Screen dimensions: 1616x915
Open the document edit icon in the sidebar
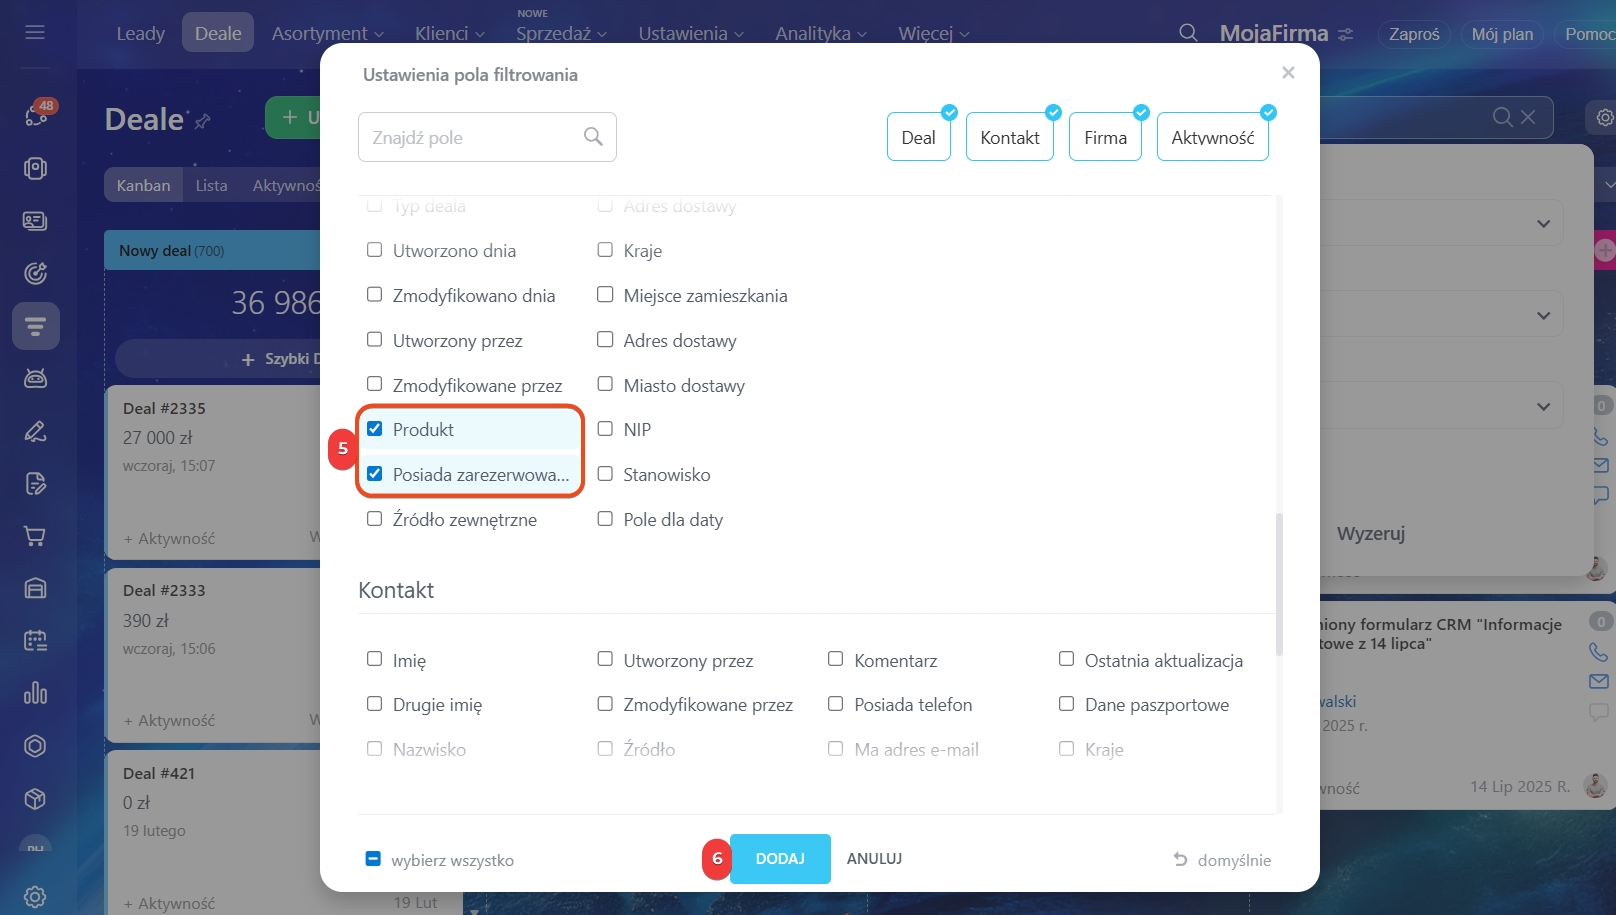[x=35, y=484]
